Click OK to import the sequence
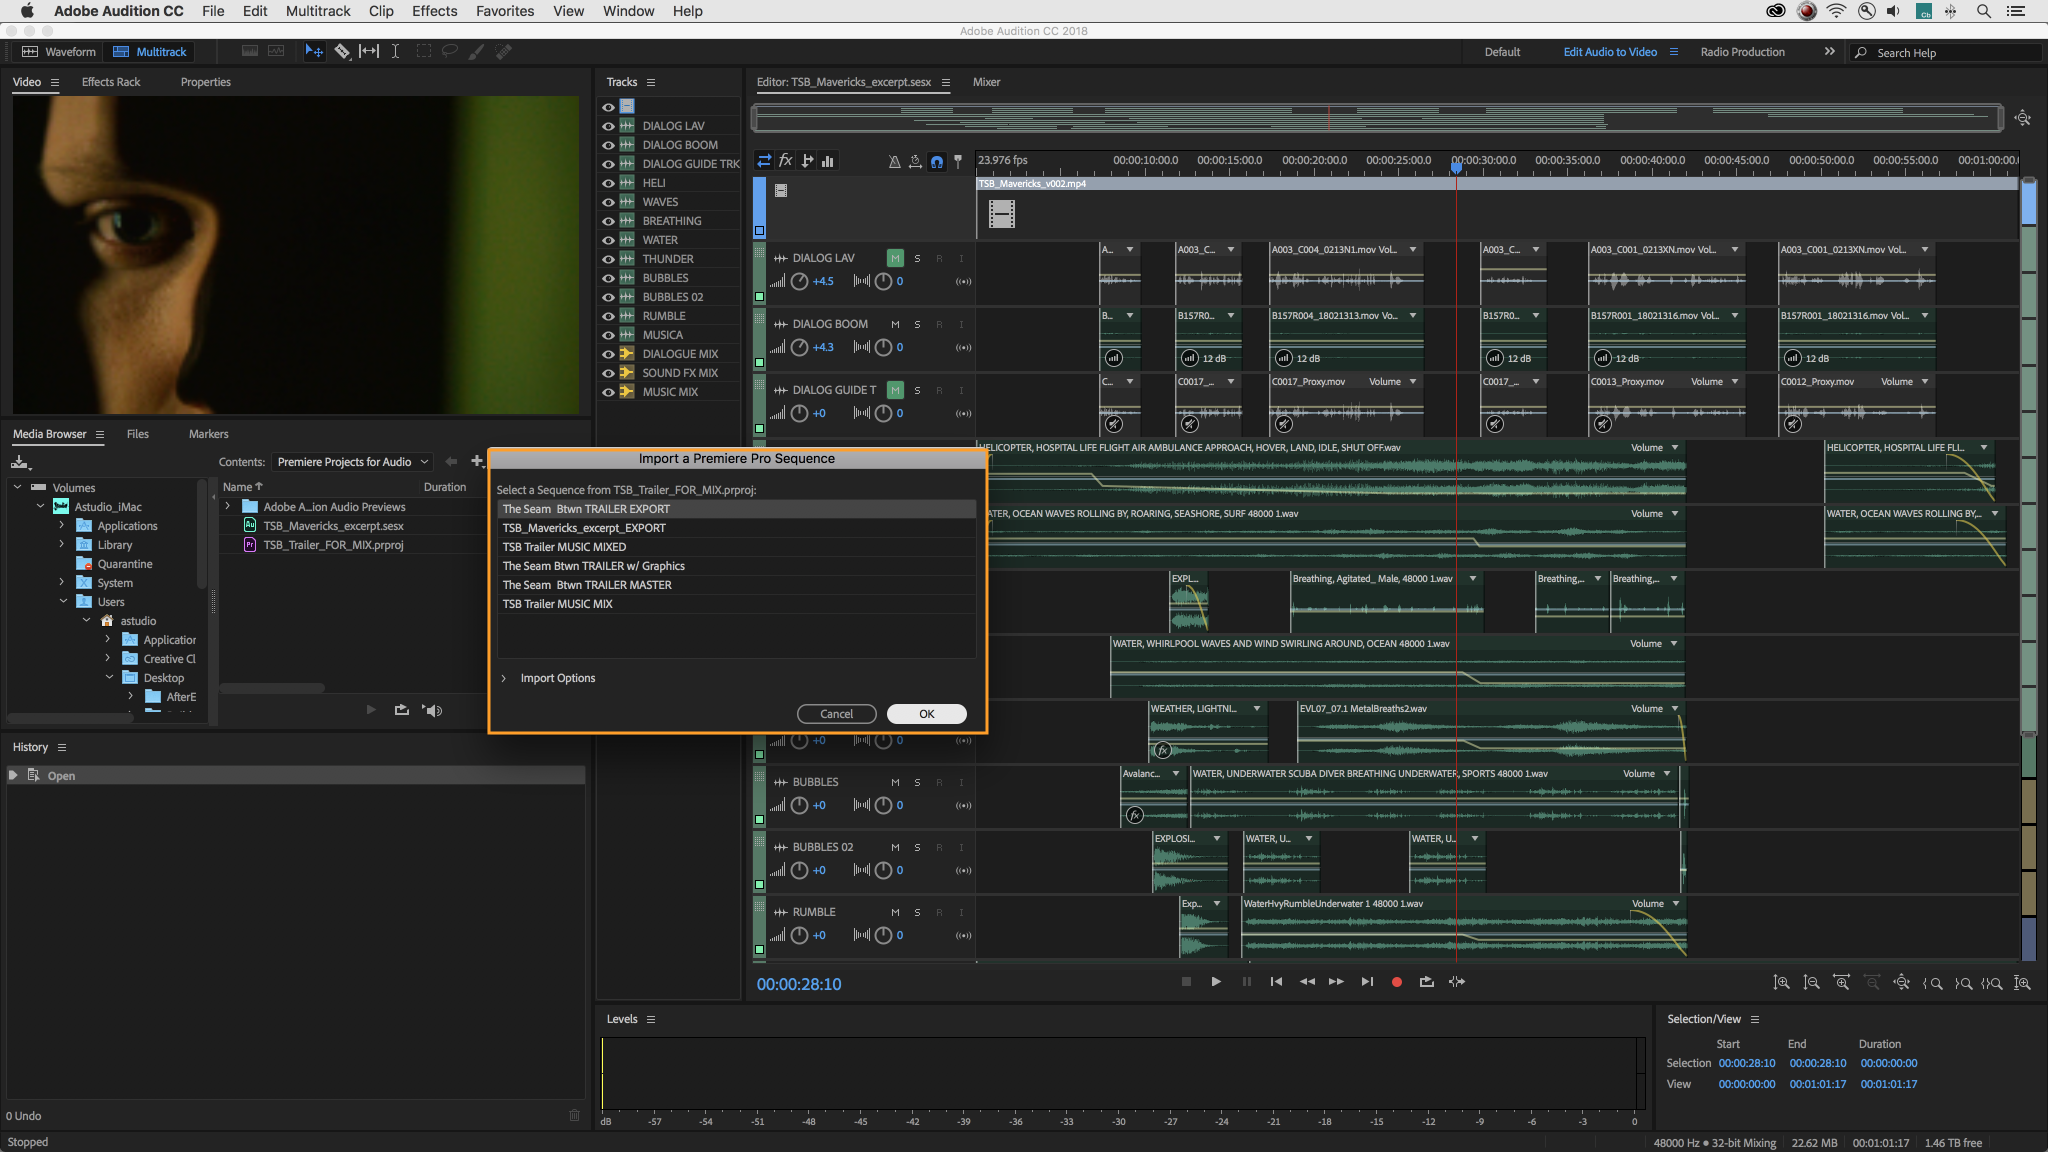2048x1152 pixels. point(926,713)
